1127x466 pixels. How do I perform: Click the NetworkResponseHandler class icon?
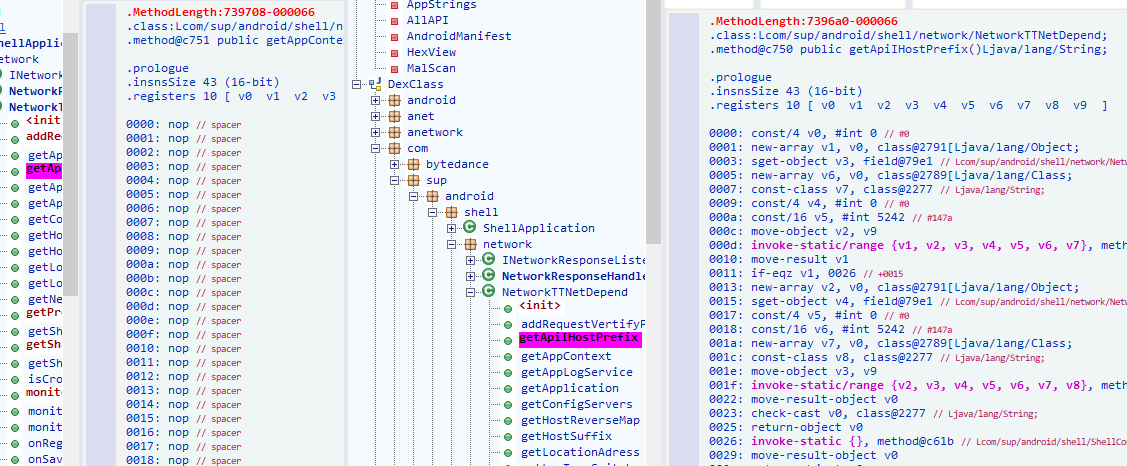(x=489, y=276)
